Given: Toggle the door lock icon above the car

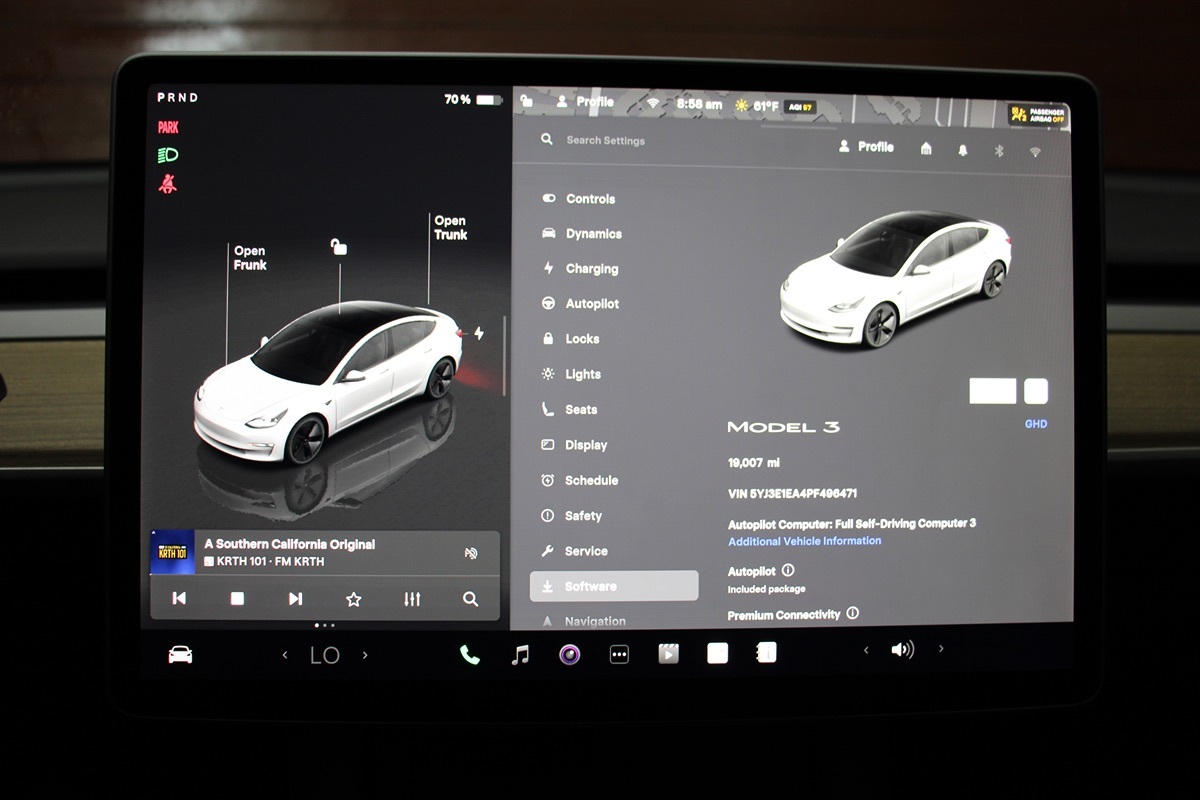Looking at the screenshot, I should 339,247.
